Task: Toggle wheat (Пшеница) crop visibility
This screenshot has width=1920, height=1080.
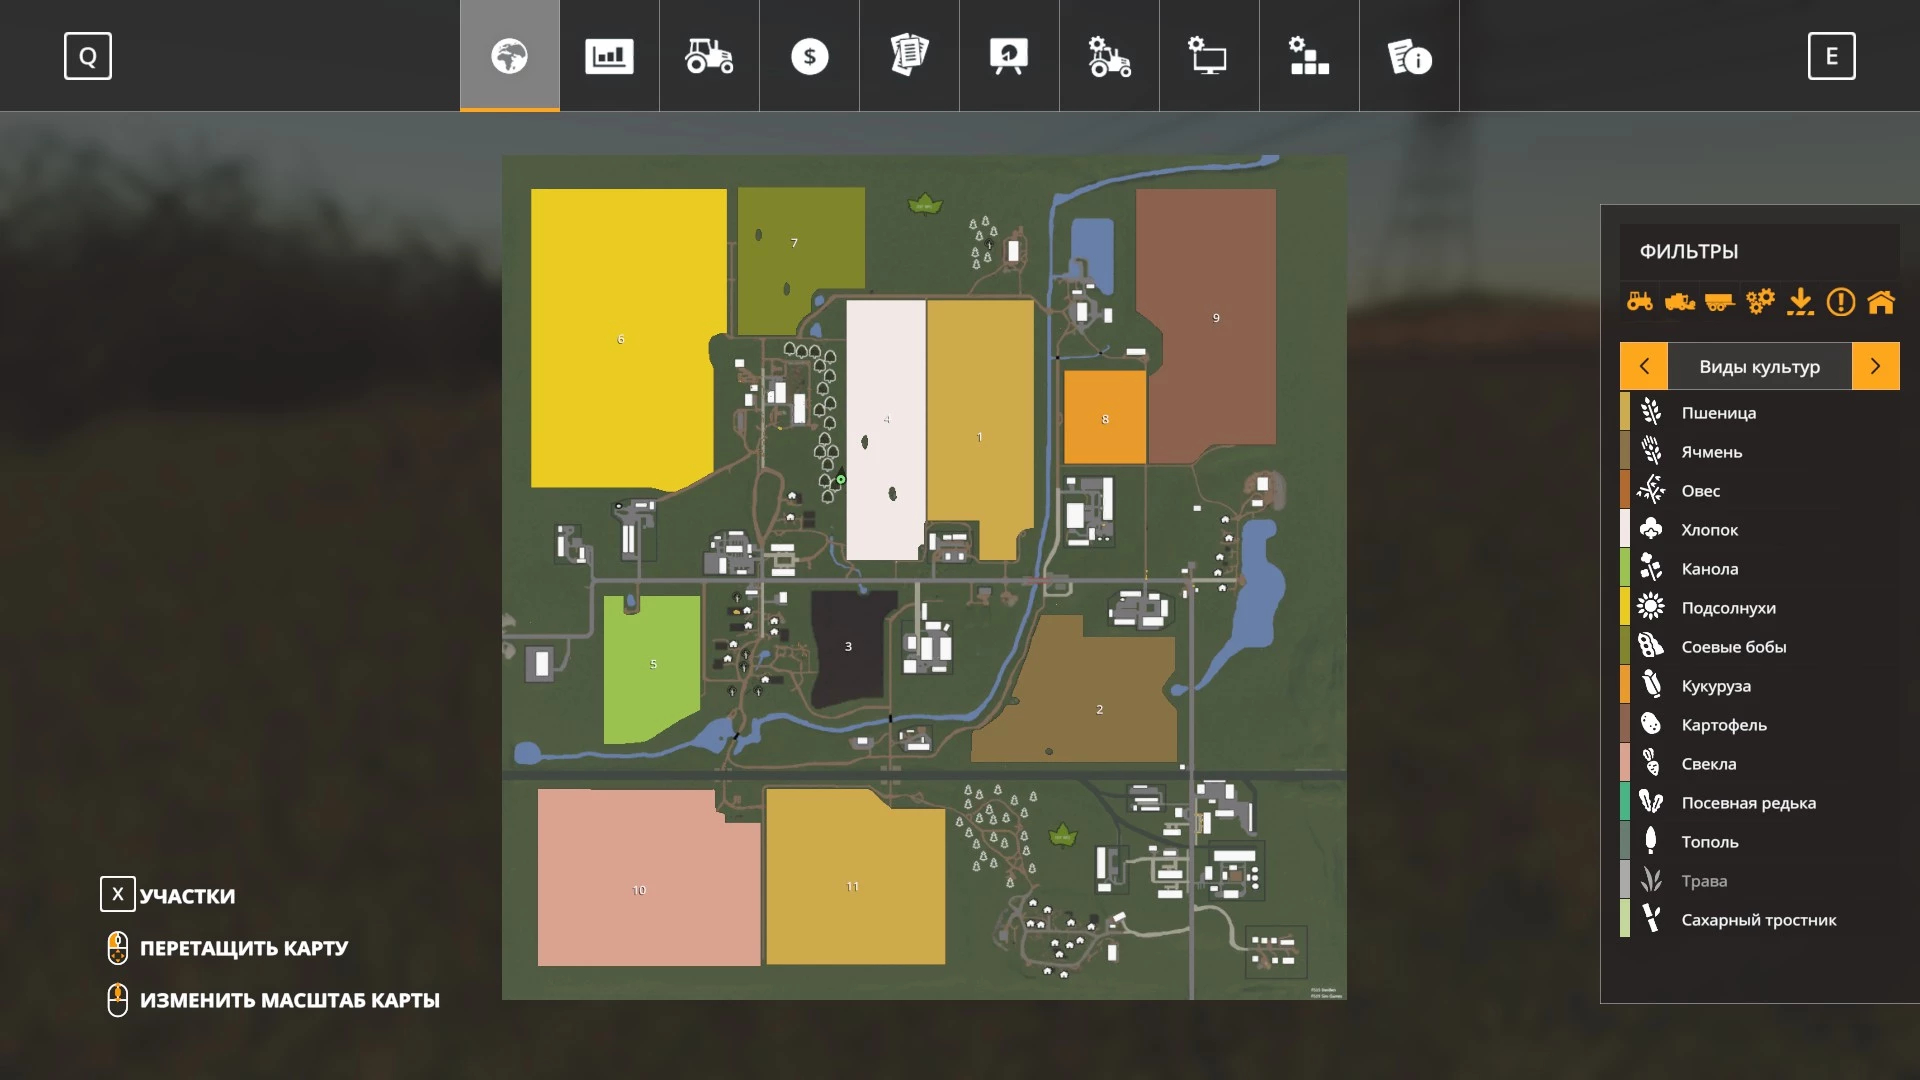Action: coord(1718,413)
